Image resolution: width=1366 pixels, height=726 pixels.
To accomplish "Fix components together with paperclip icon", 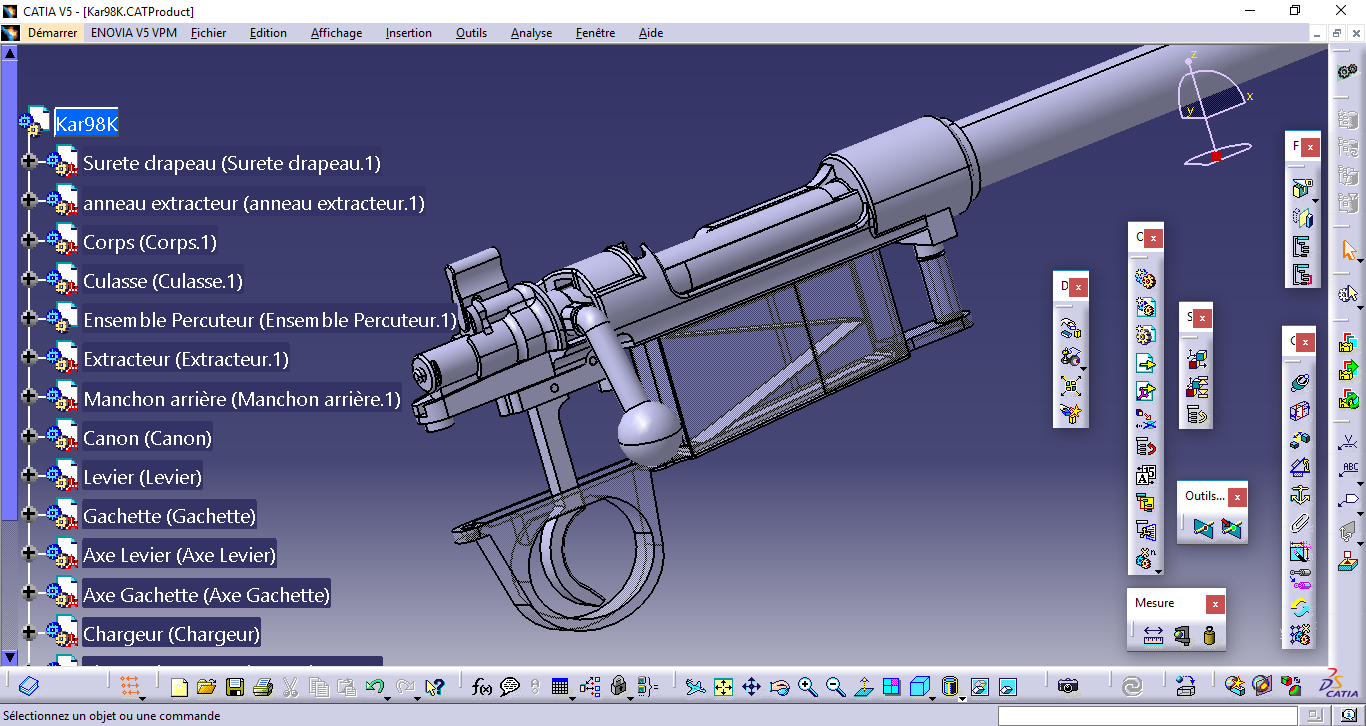I will [1300, 523].
